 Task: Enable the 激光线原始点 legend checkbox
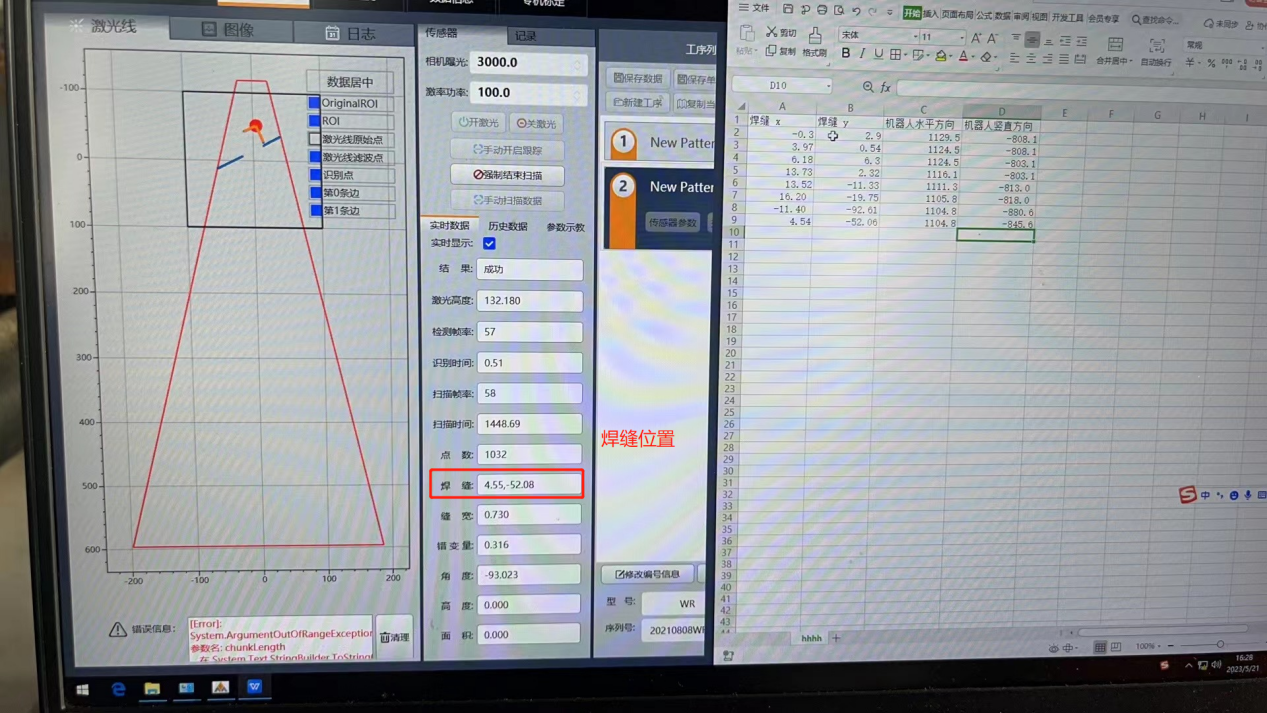315,139
